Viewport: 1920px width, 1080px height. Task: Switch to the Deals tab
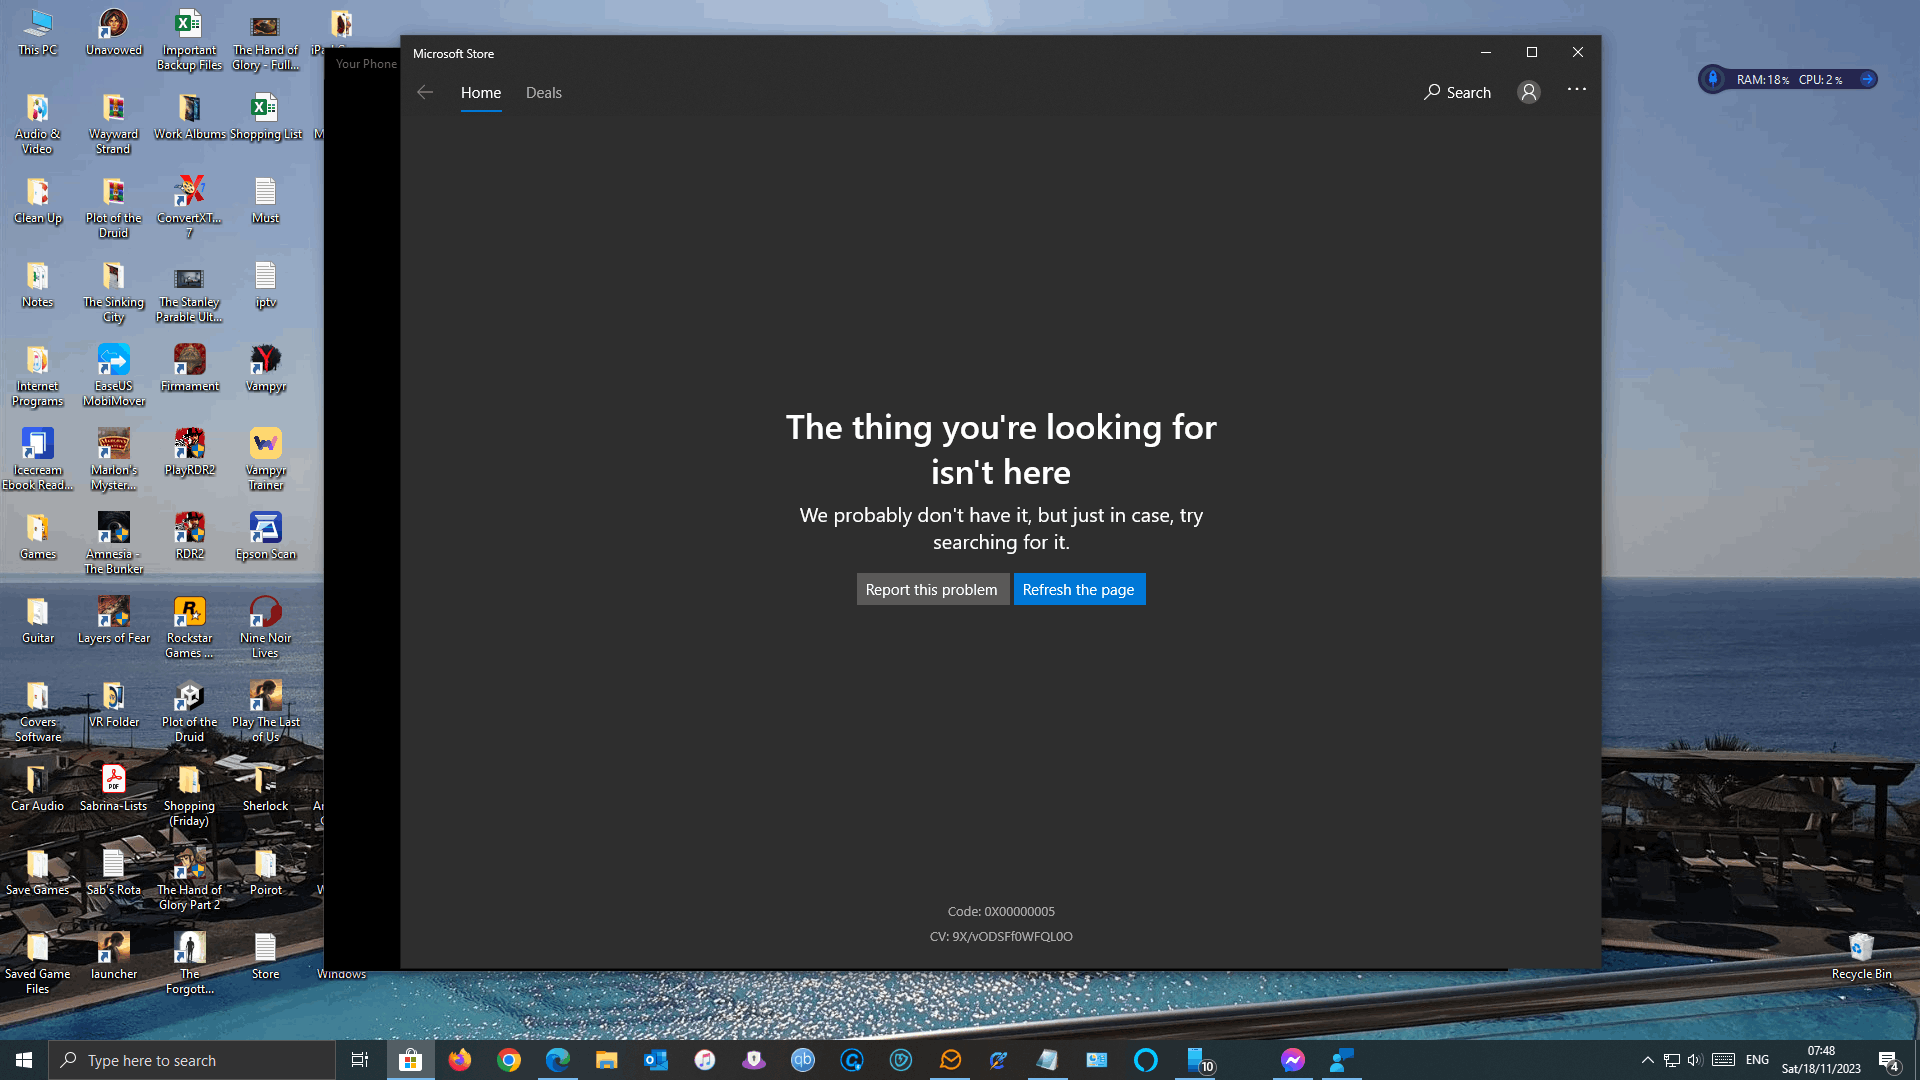(x=543, y=92)
